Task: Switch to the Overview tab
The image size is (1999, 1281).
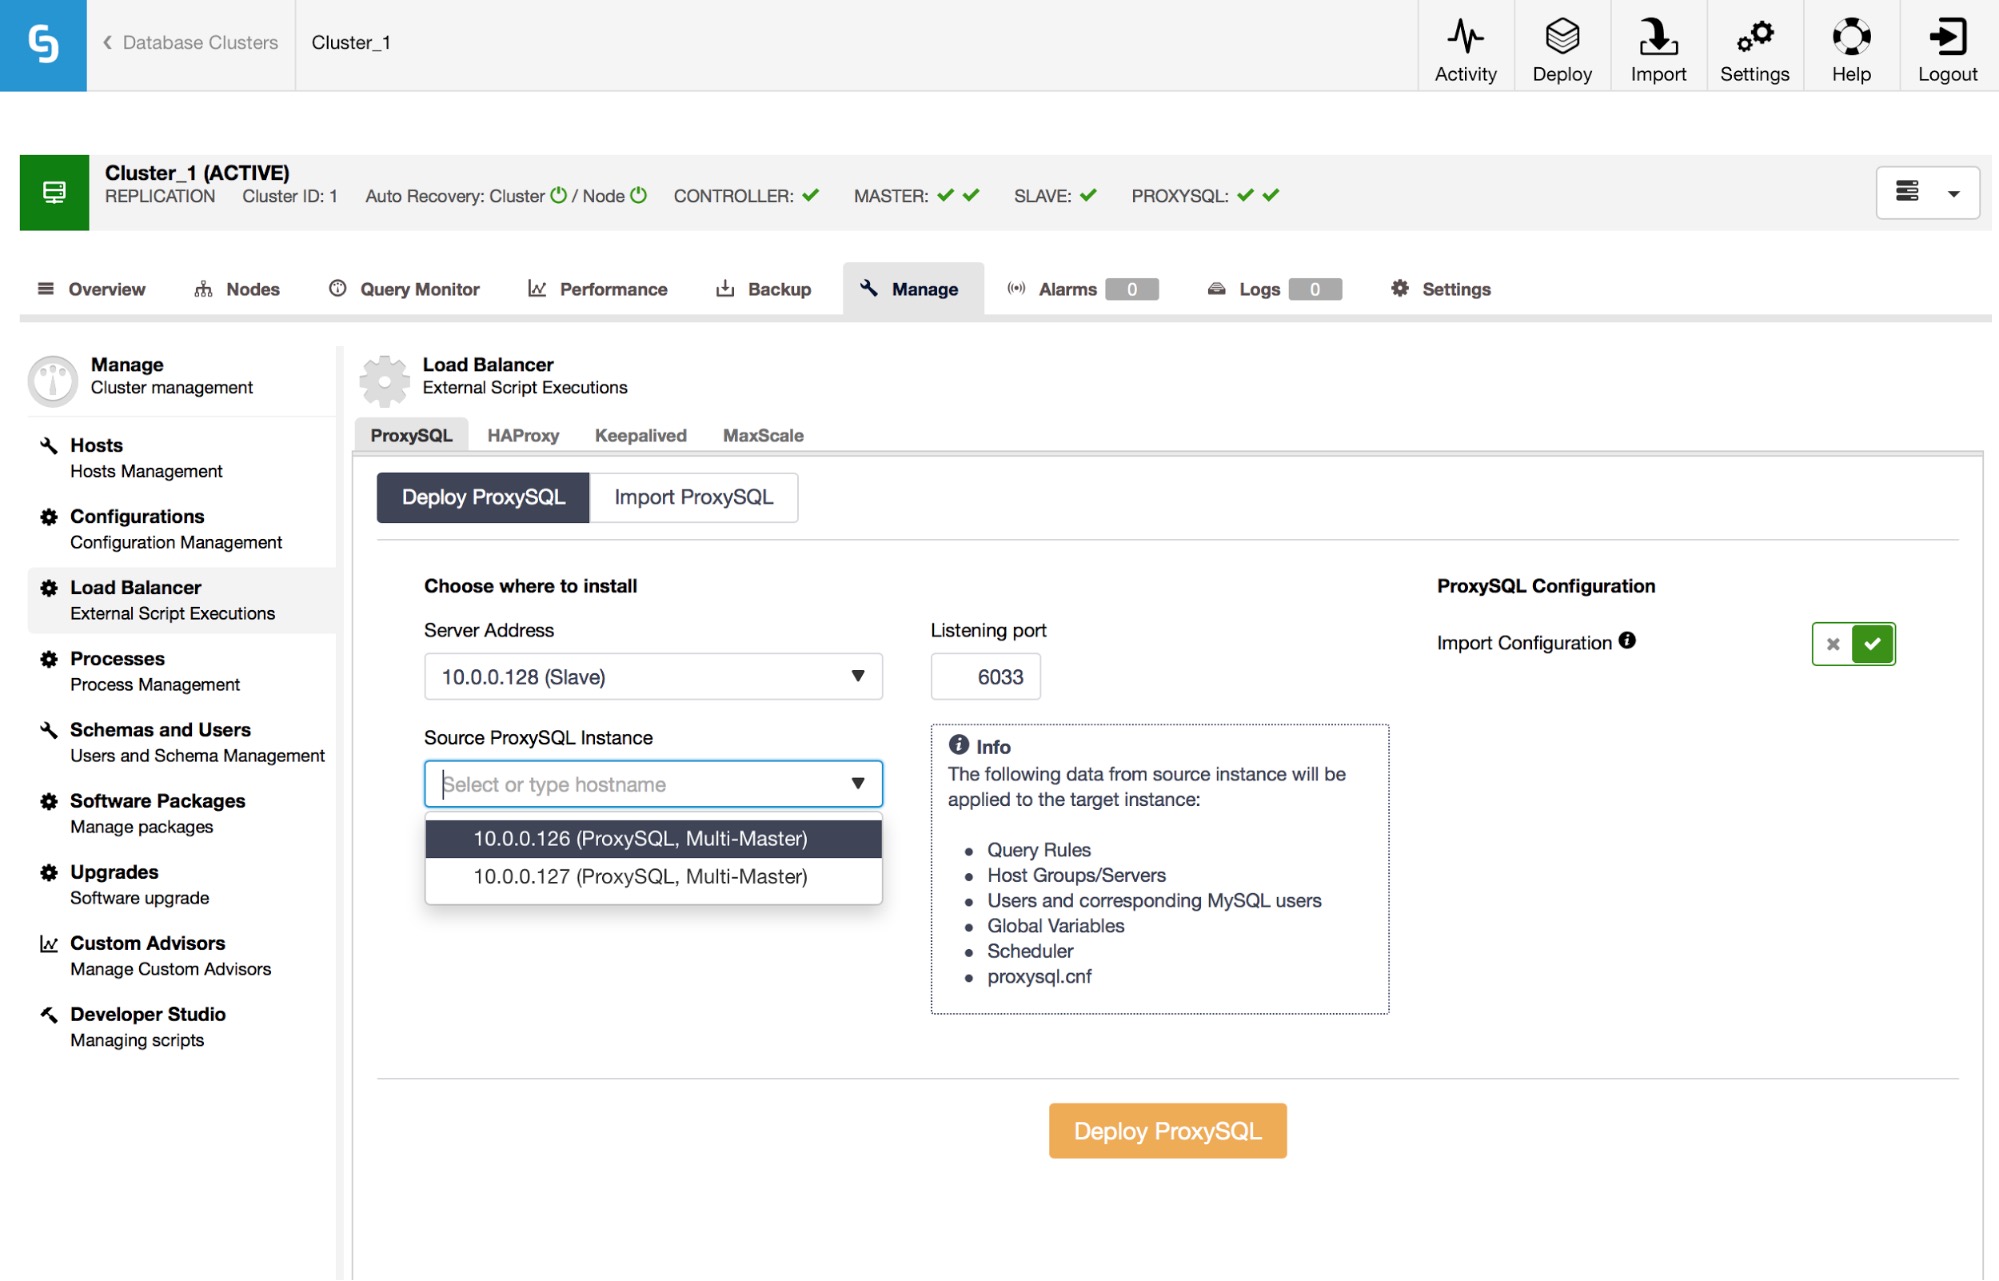Action: tap(91, 289)
